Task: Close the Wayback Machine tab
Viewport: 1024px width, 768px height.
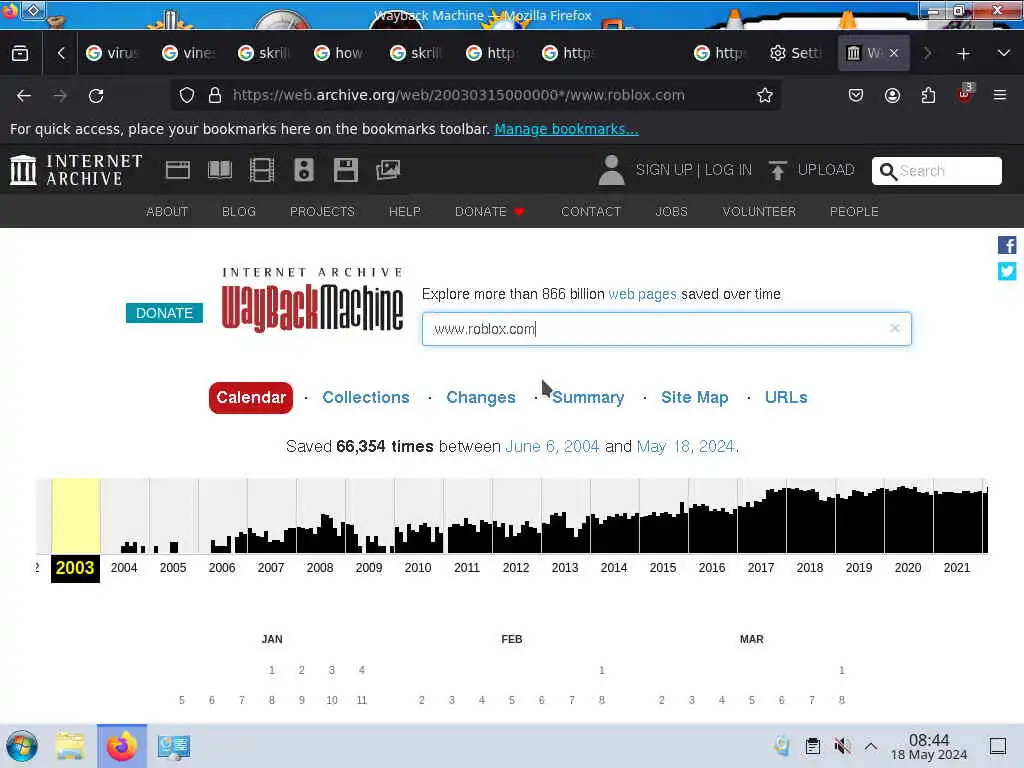Action: [894, 54]
